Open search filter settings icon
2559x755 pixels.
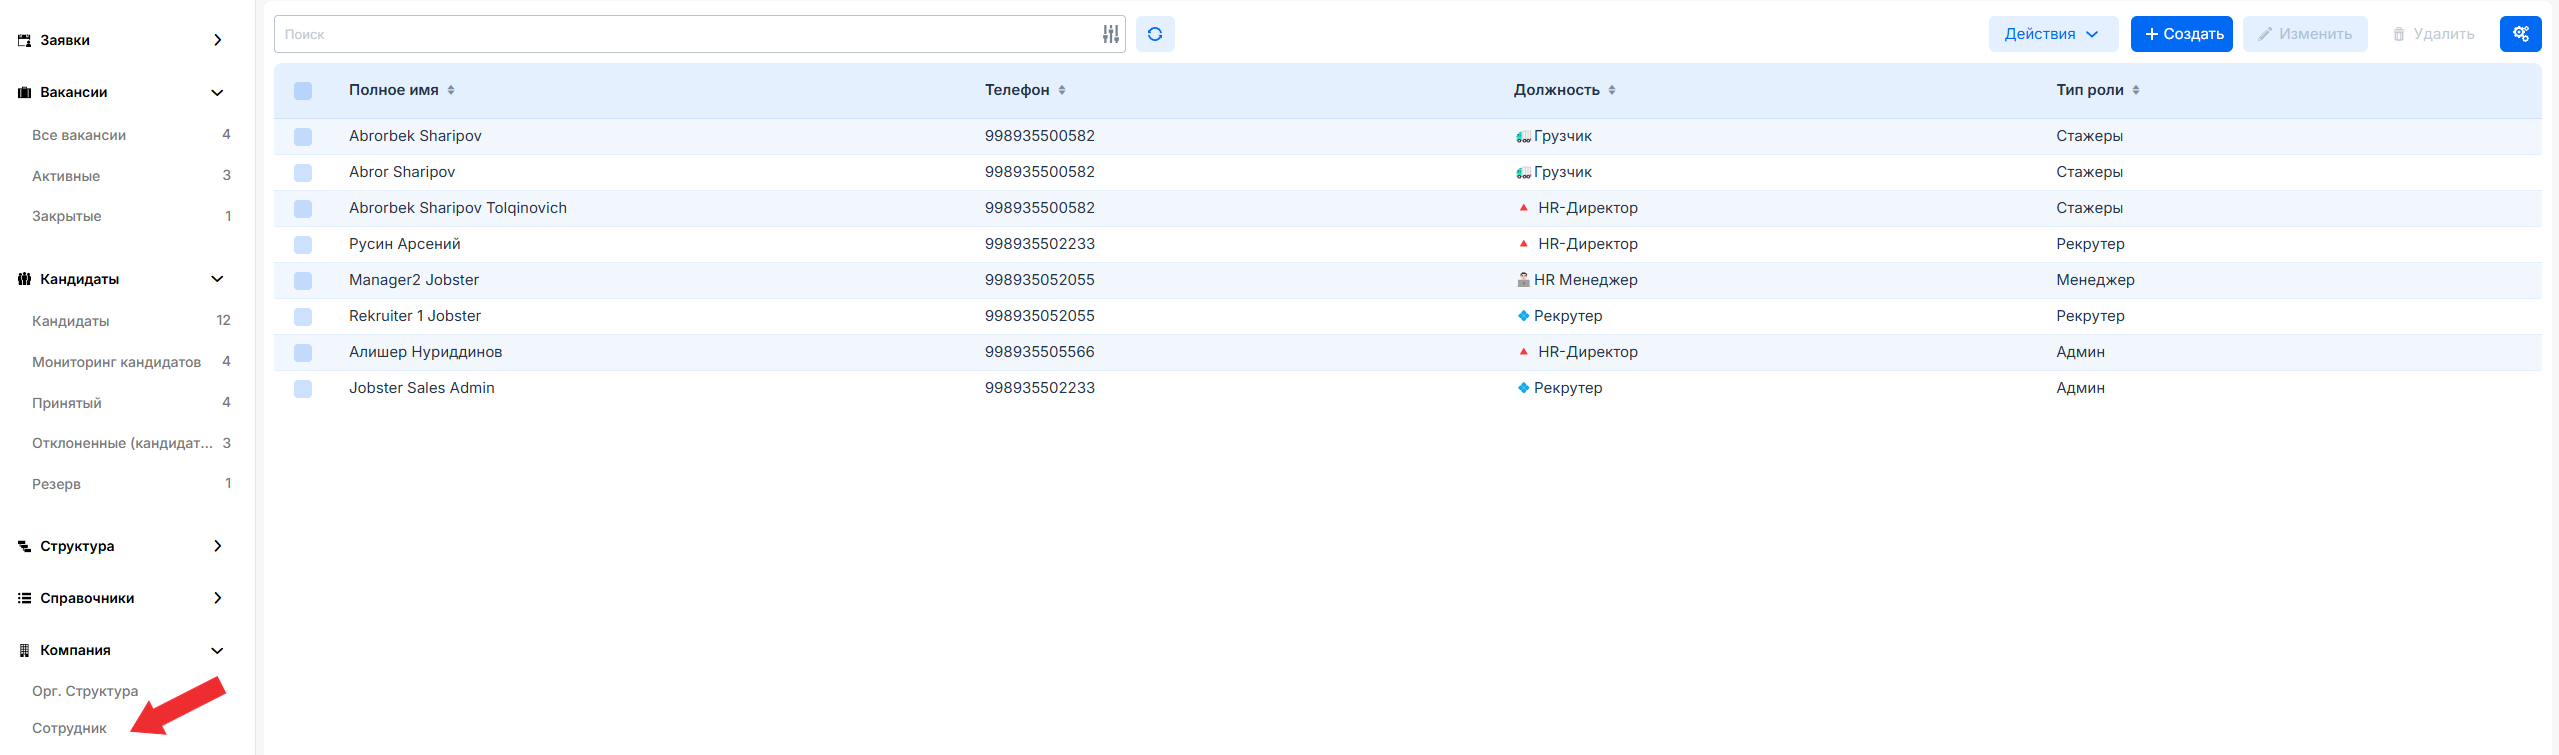1110,34
